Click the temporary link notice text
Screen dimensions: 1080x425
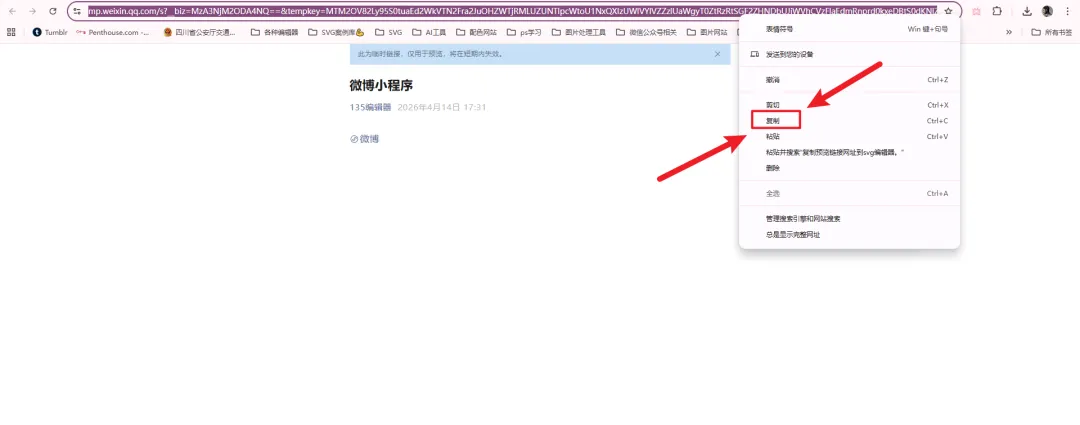[x=430, y=54]
